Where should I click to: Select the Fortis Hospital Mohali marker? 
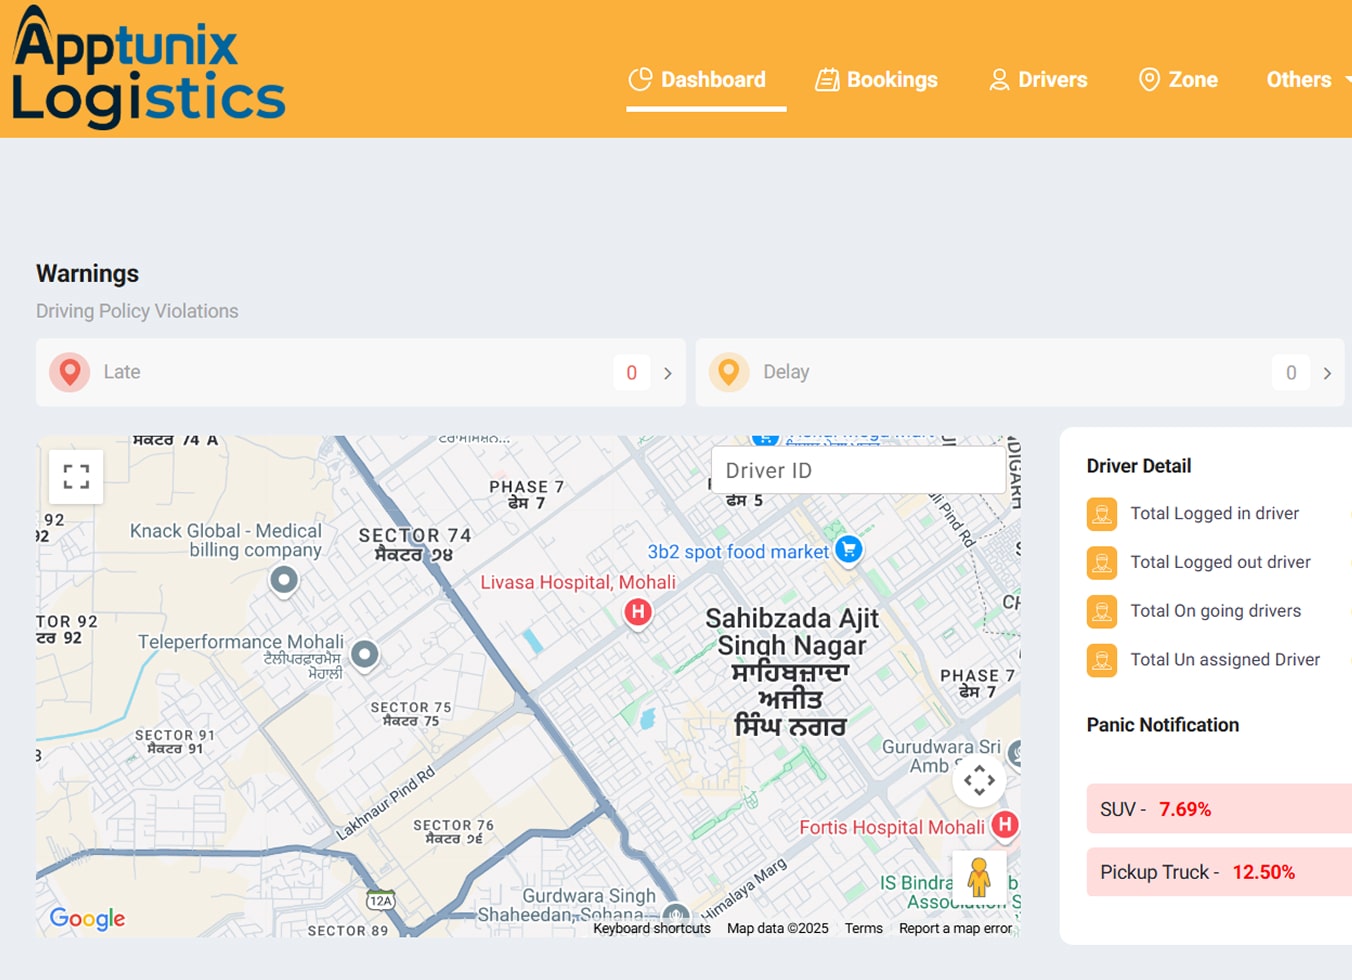click(x=1005, y=825)
